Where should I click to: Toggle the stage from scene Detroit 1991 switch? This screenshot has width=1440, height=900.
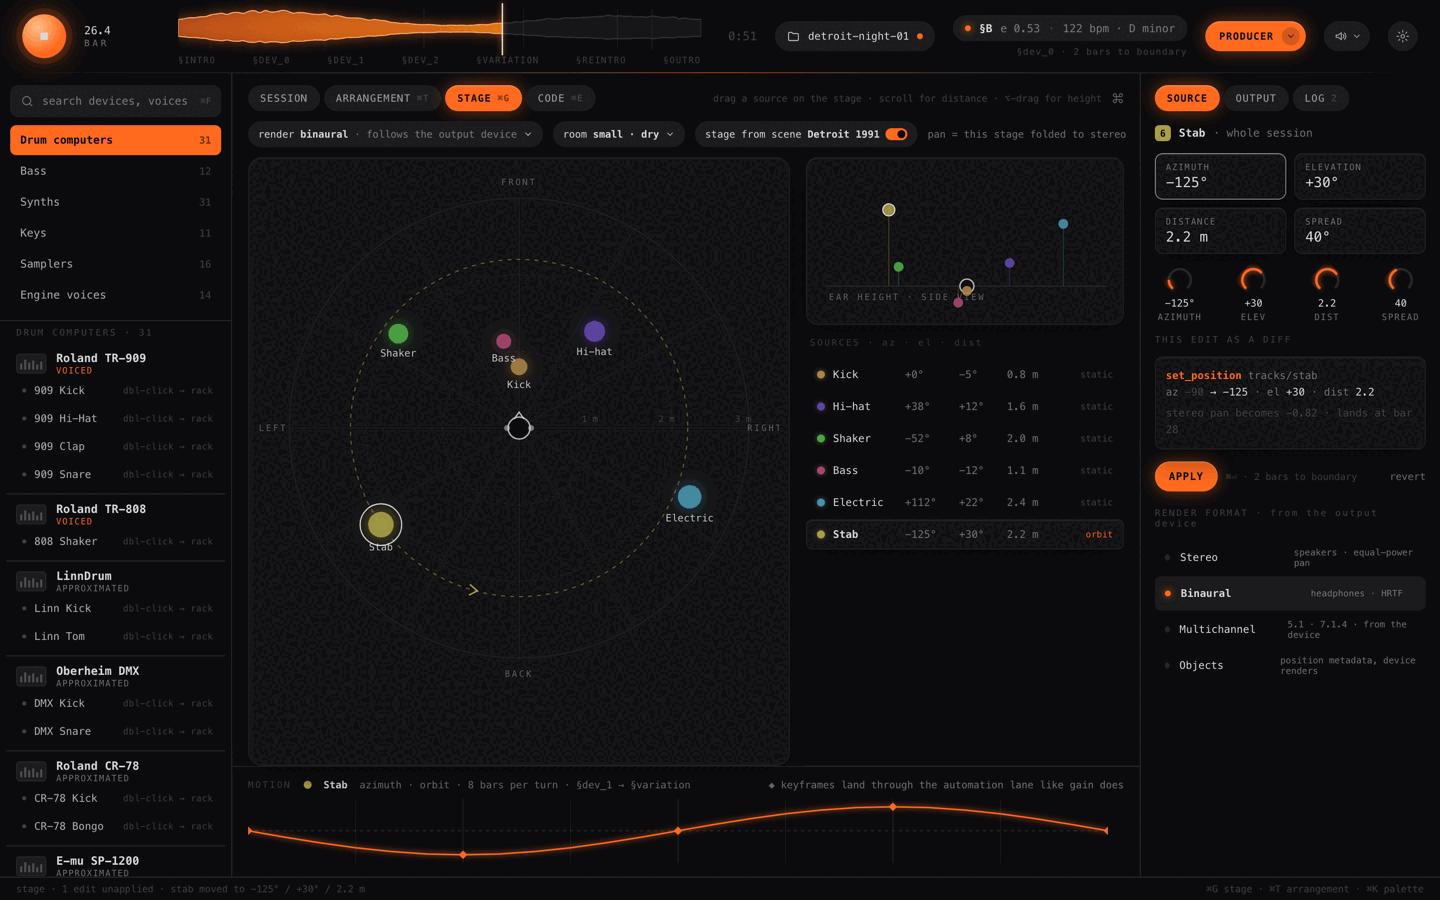[896, 134]
